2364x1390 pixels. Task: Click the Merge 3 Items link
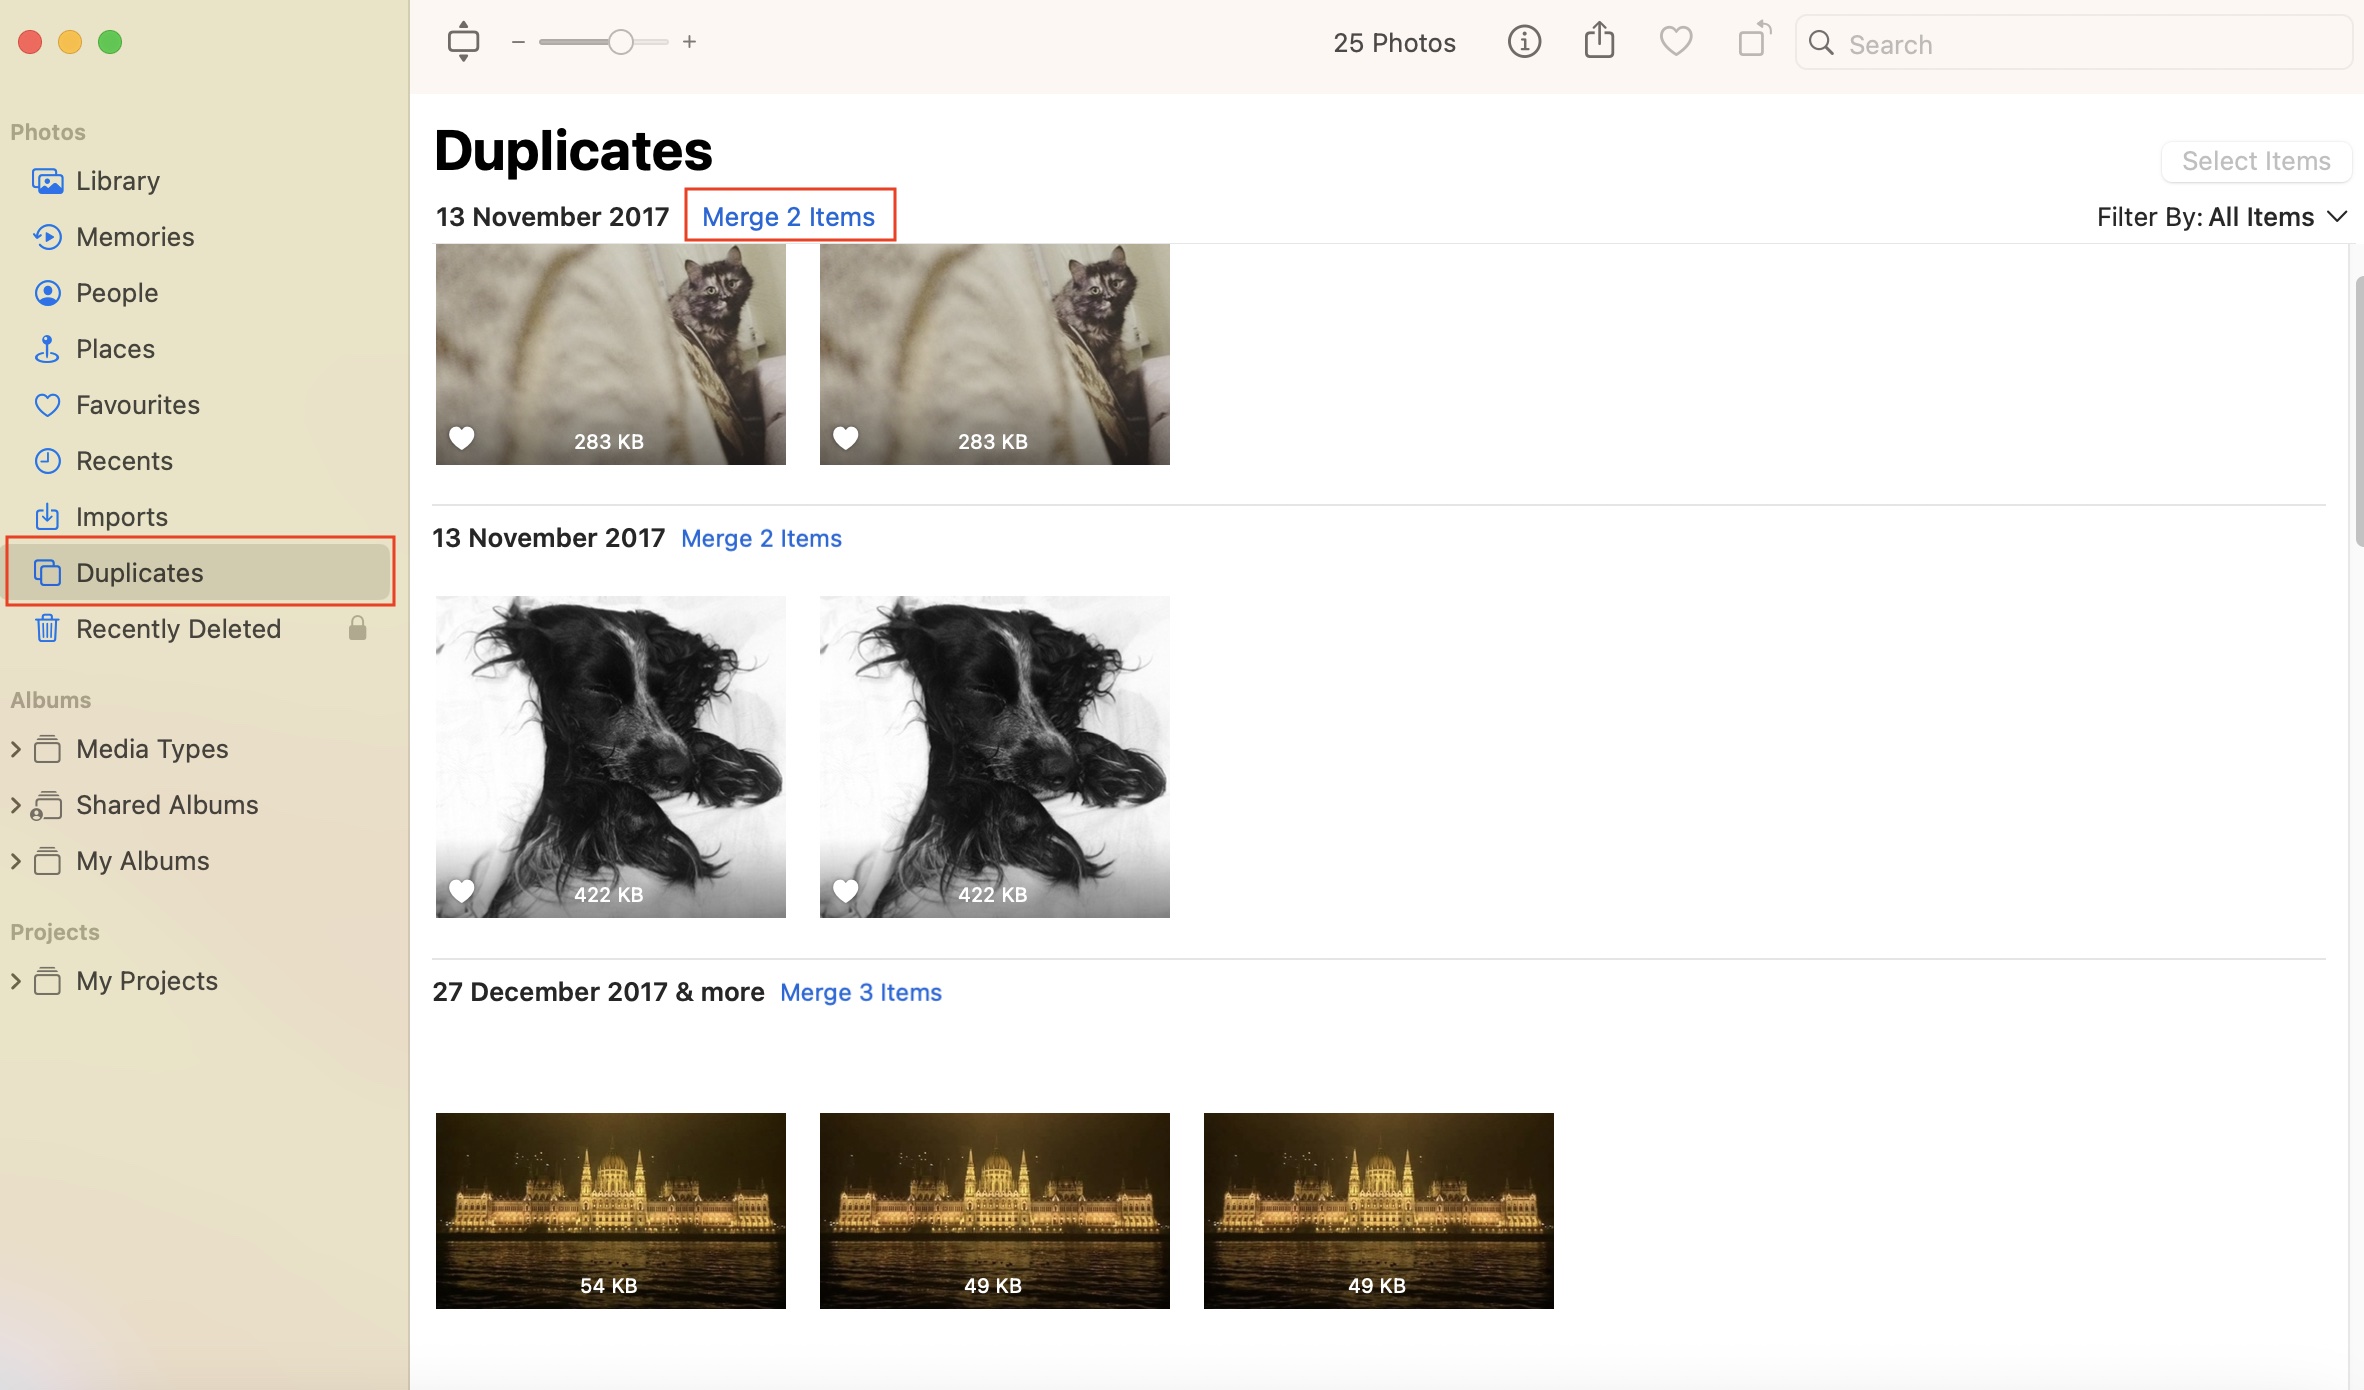tap(861, 992)
